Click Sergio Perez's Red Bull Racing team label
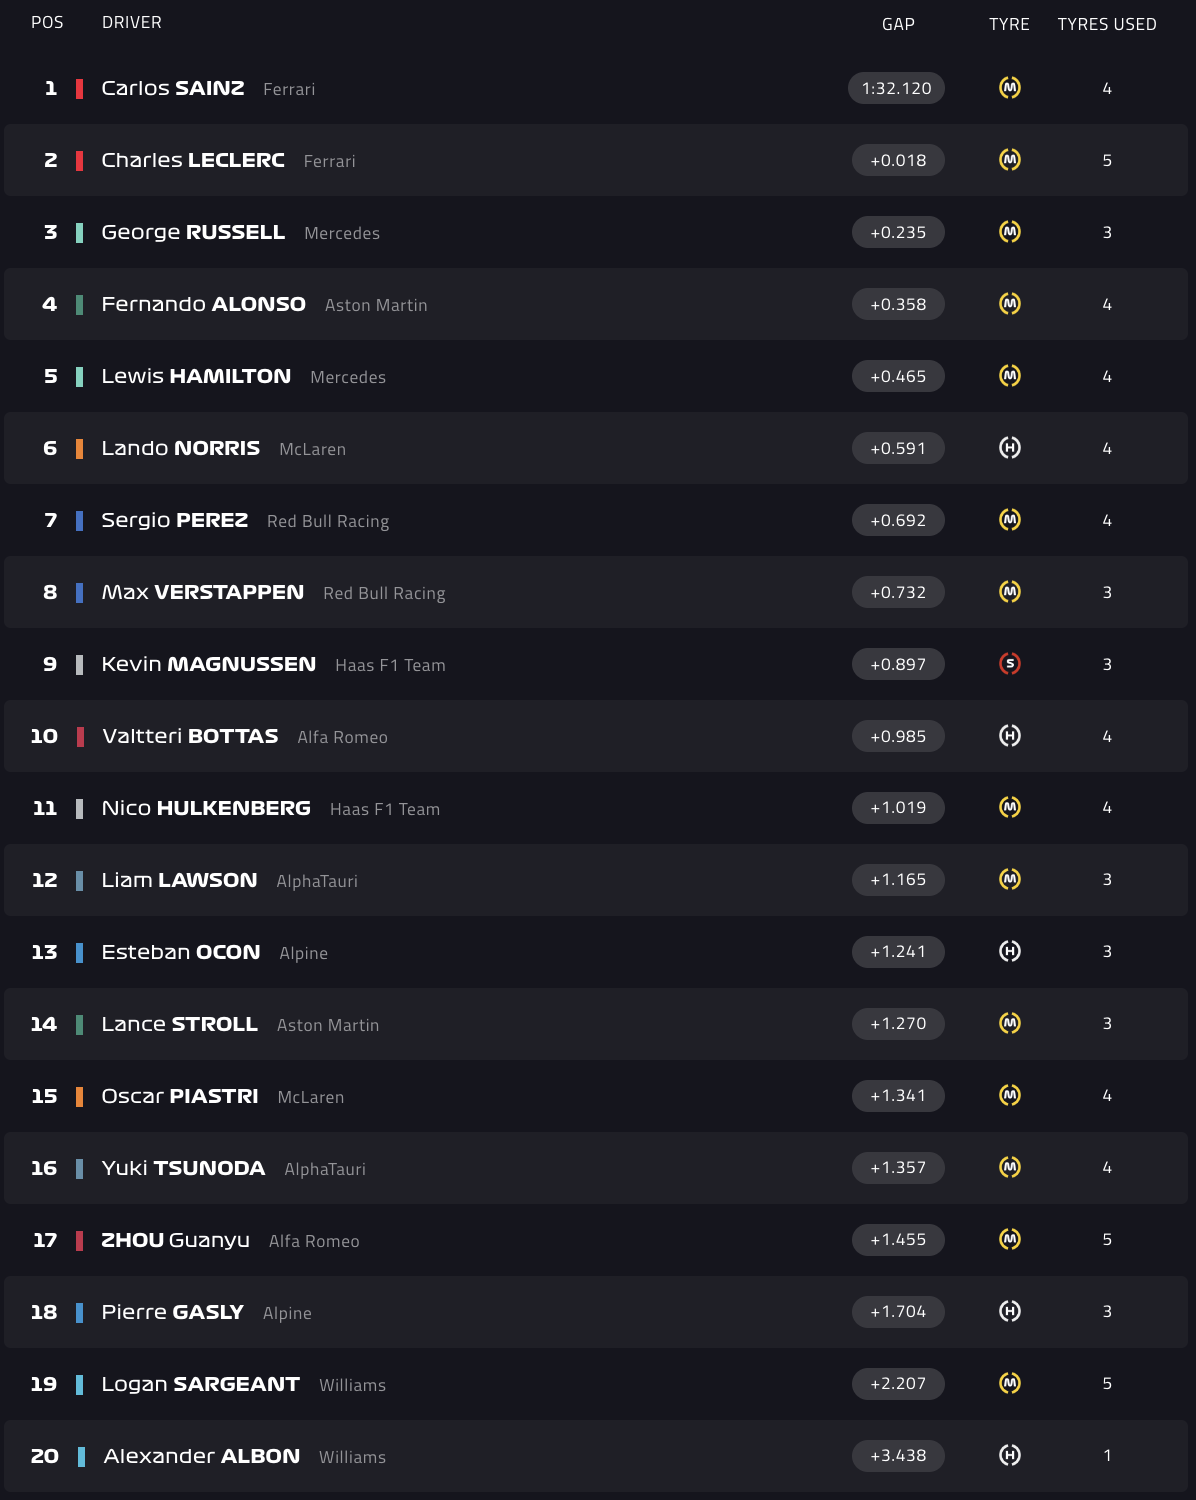Image resolution: width=1196 pixels, height=1500 pixels. pyautogui.click(x=328, y=521)
